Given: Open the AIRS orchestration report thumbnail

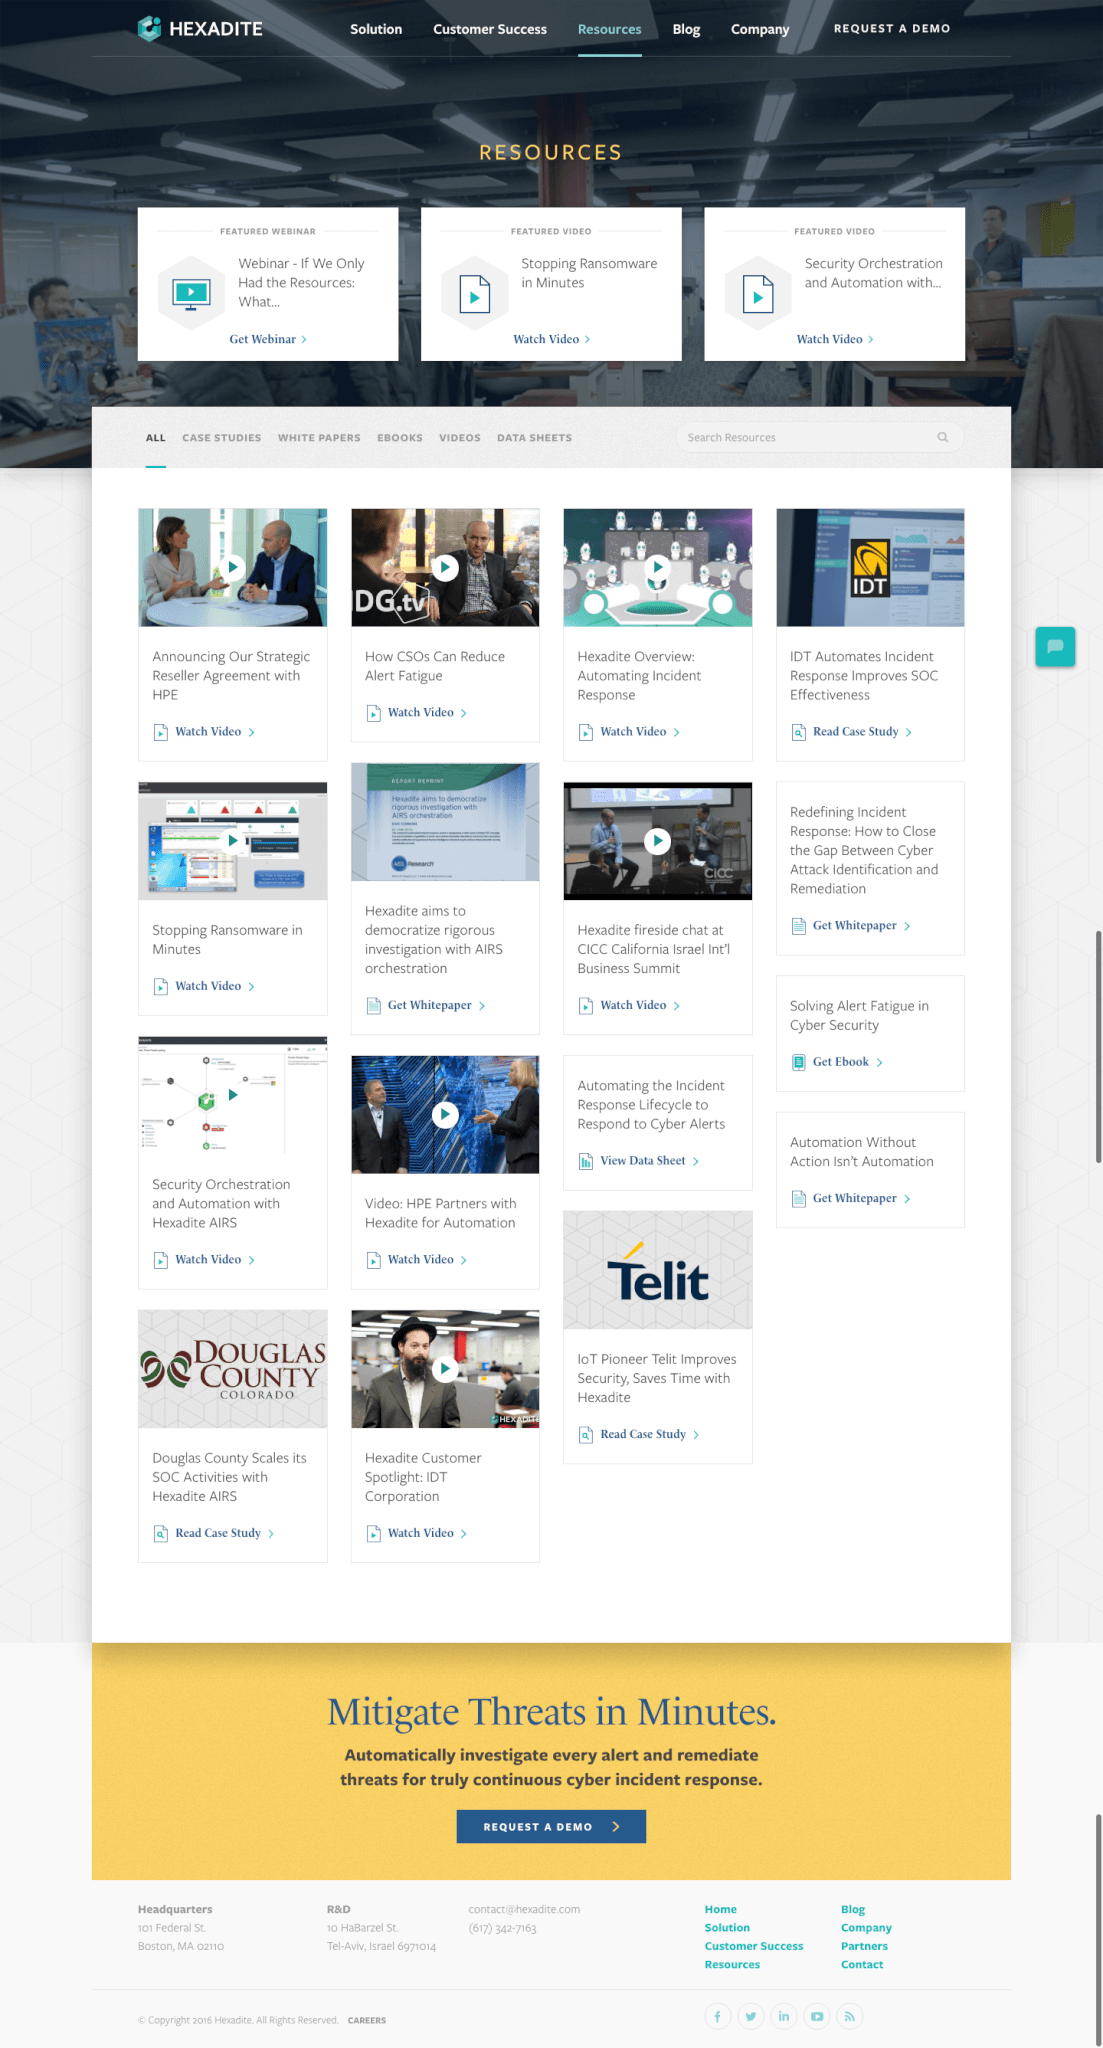Looking at the screenshot, I should [x=445, y=822].
